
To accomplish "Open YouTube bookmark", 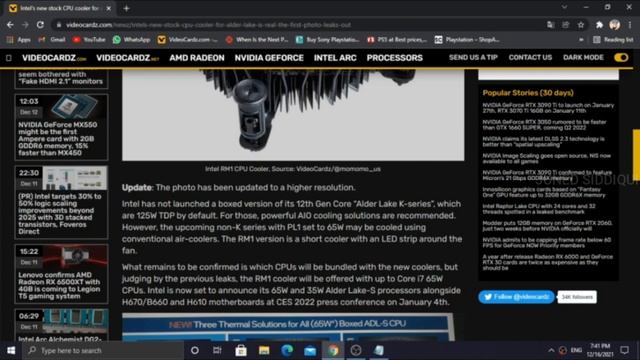I will 89,40.
